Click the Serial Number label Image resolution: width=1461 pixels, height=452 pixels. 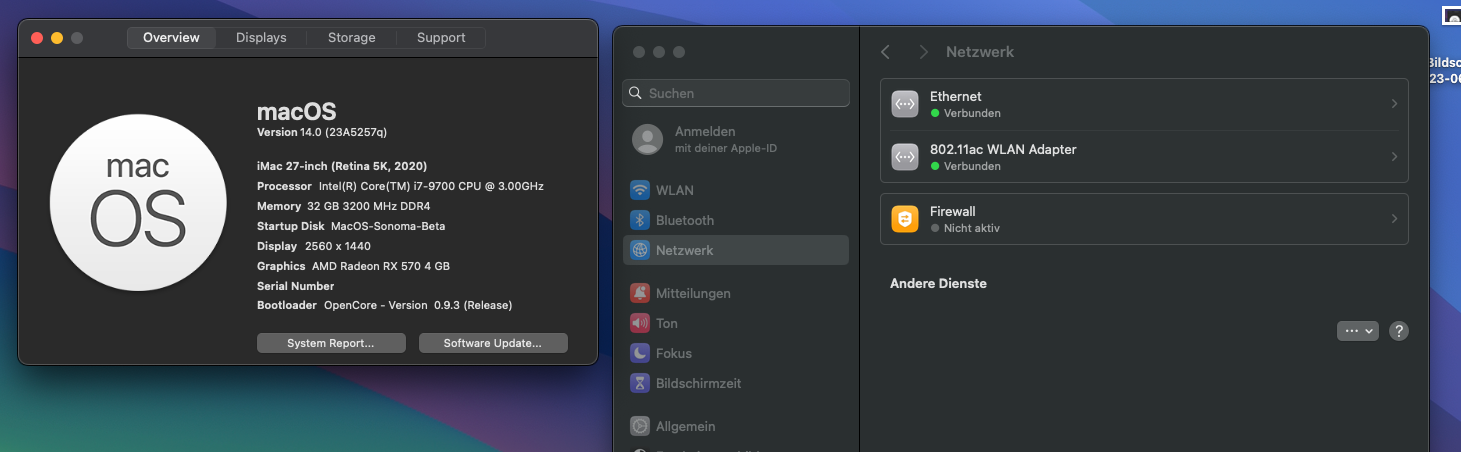point(296,286)
